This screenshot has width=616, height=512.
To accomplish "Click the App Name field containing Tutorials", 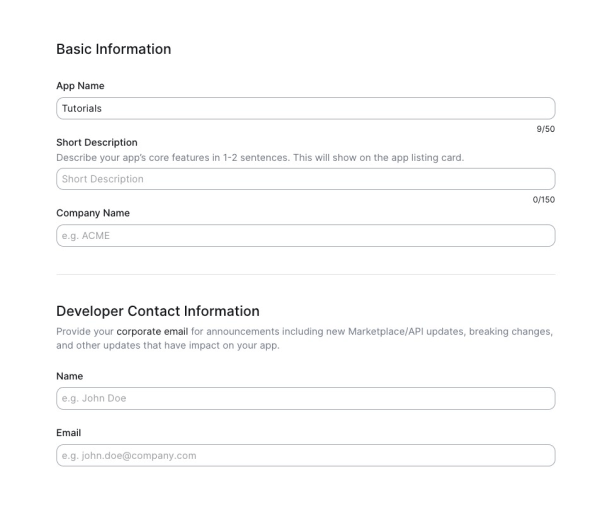I will coord(305,108).
